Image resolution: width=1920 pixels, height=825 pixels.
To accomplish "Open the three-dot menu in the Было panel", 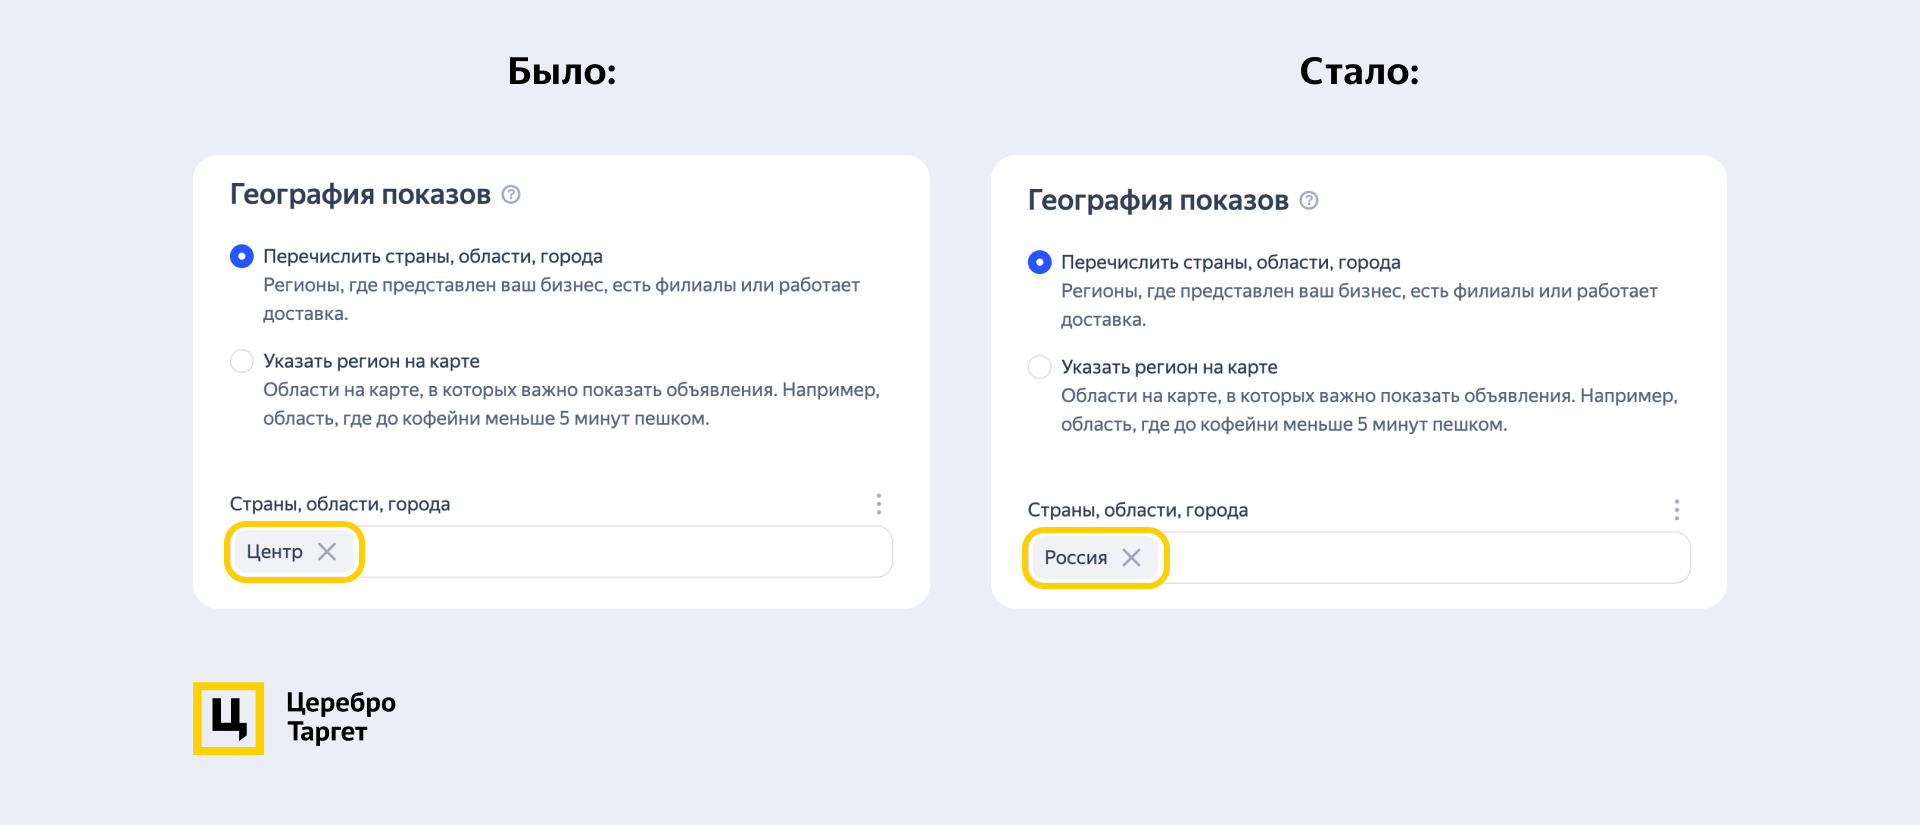I will click(x=879, y=504).
